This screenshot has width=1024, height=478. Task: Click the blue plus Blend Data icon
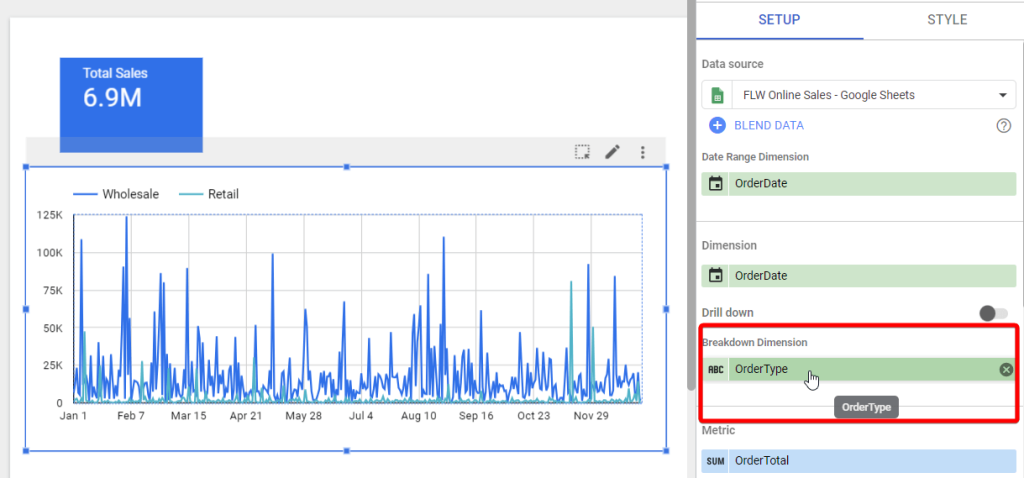pyautogui.click(x=717, y=125)
